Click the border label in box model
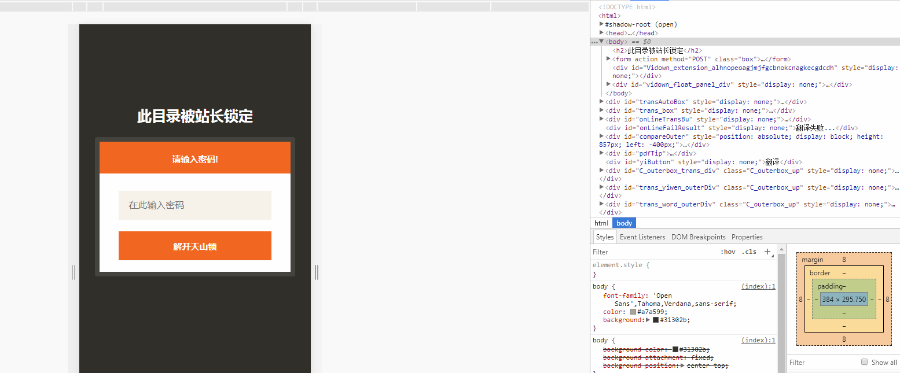 pyautogui.click(x=819, y=273)
